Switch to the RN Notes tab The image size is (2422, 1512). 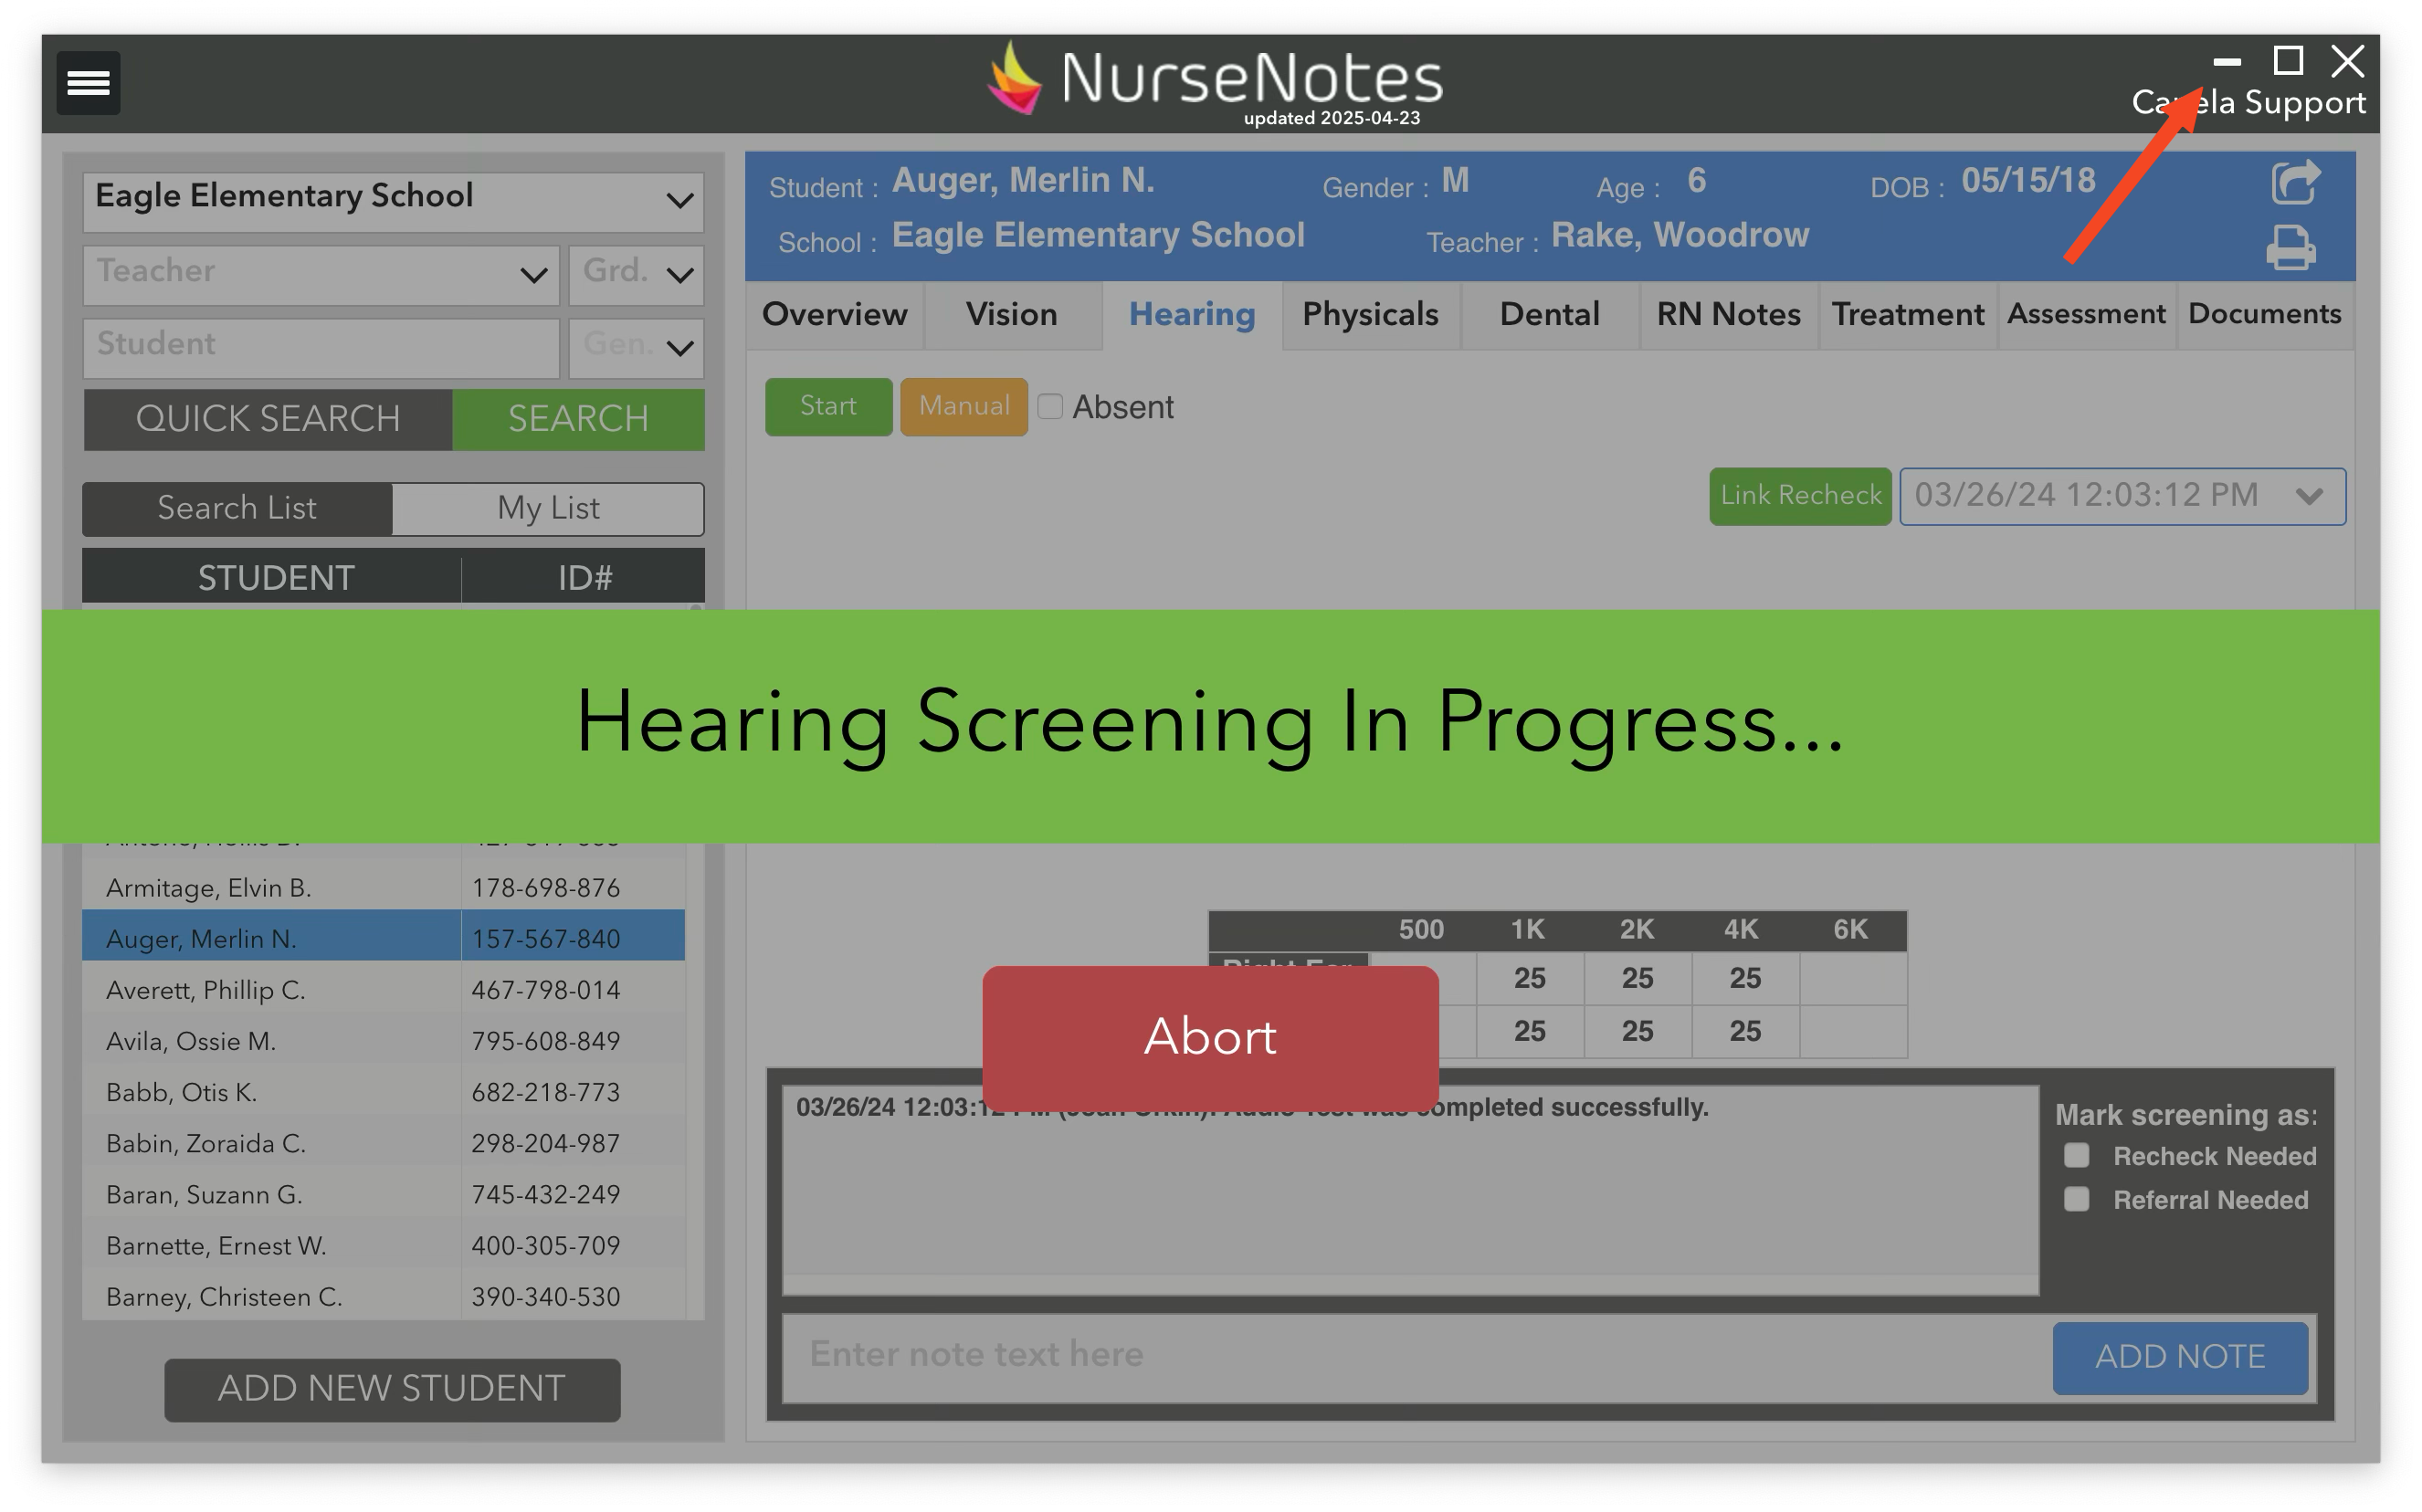(1729, 315)
